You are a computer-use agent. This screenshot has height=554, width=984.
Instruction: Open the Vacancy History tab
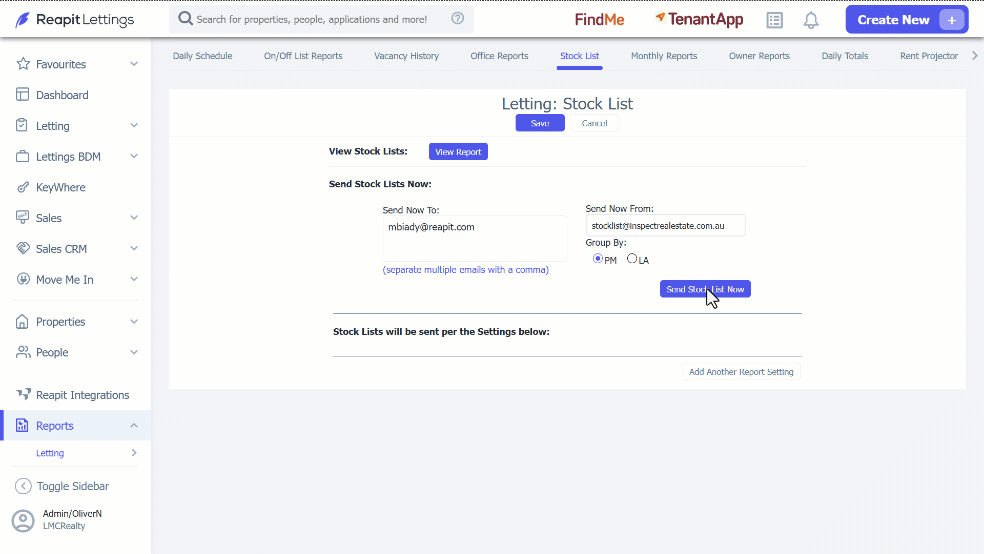[406, 56]
